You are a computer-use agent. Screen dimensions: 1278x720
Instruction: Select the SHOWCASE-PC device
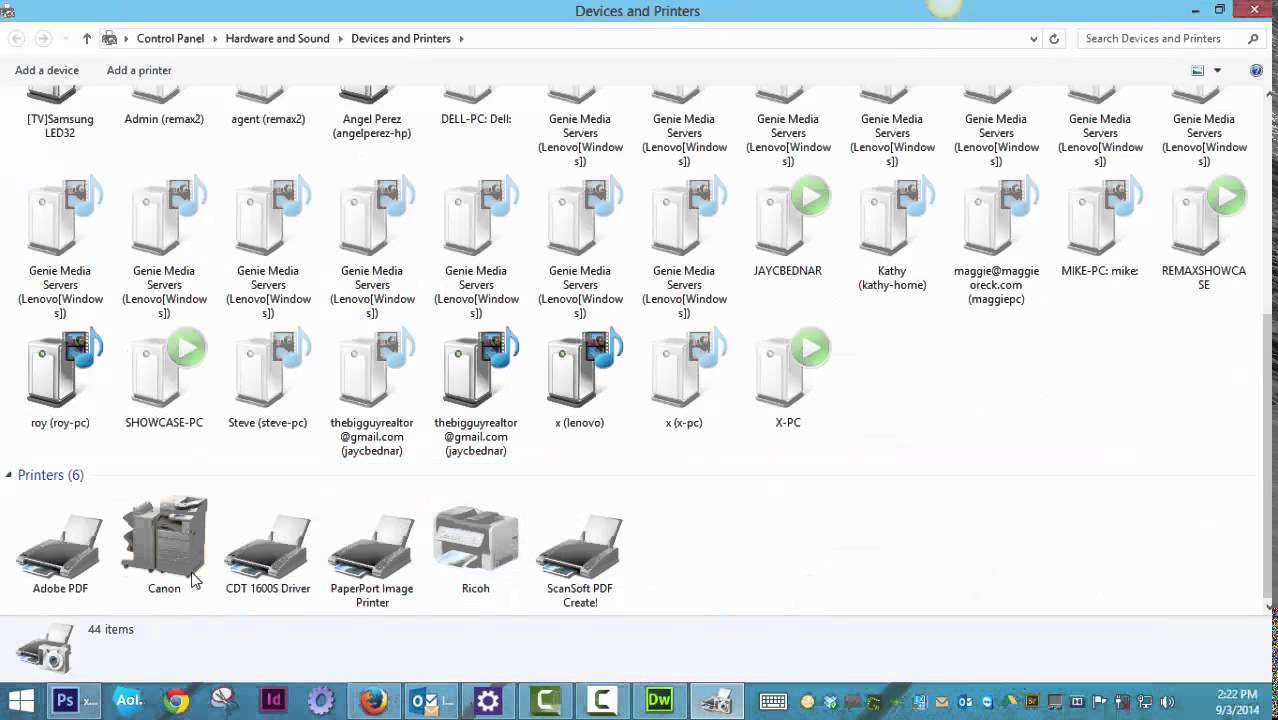pyautogui.click(x=164, y=380)
